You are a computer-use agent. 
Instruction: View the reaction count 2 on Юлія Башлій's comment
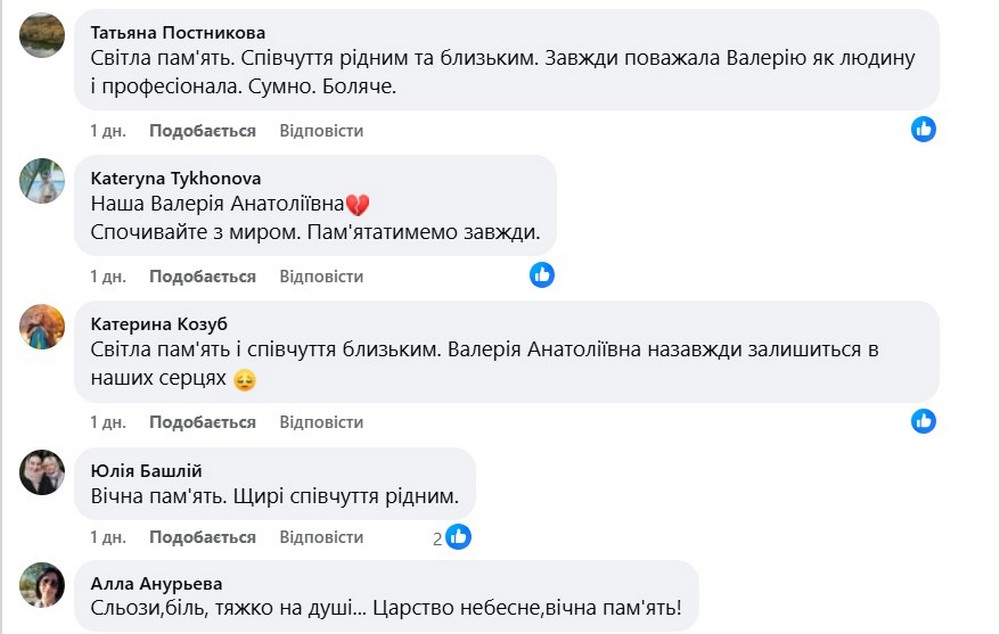436,536
